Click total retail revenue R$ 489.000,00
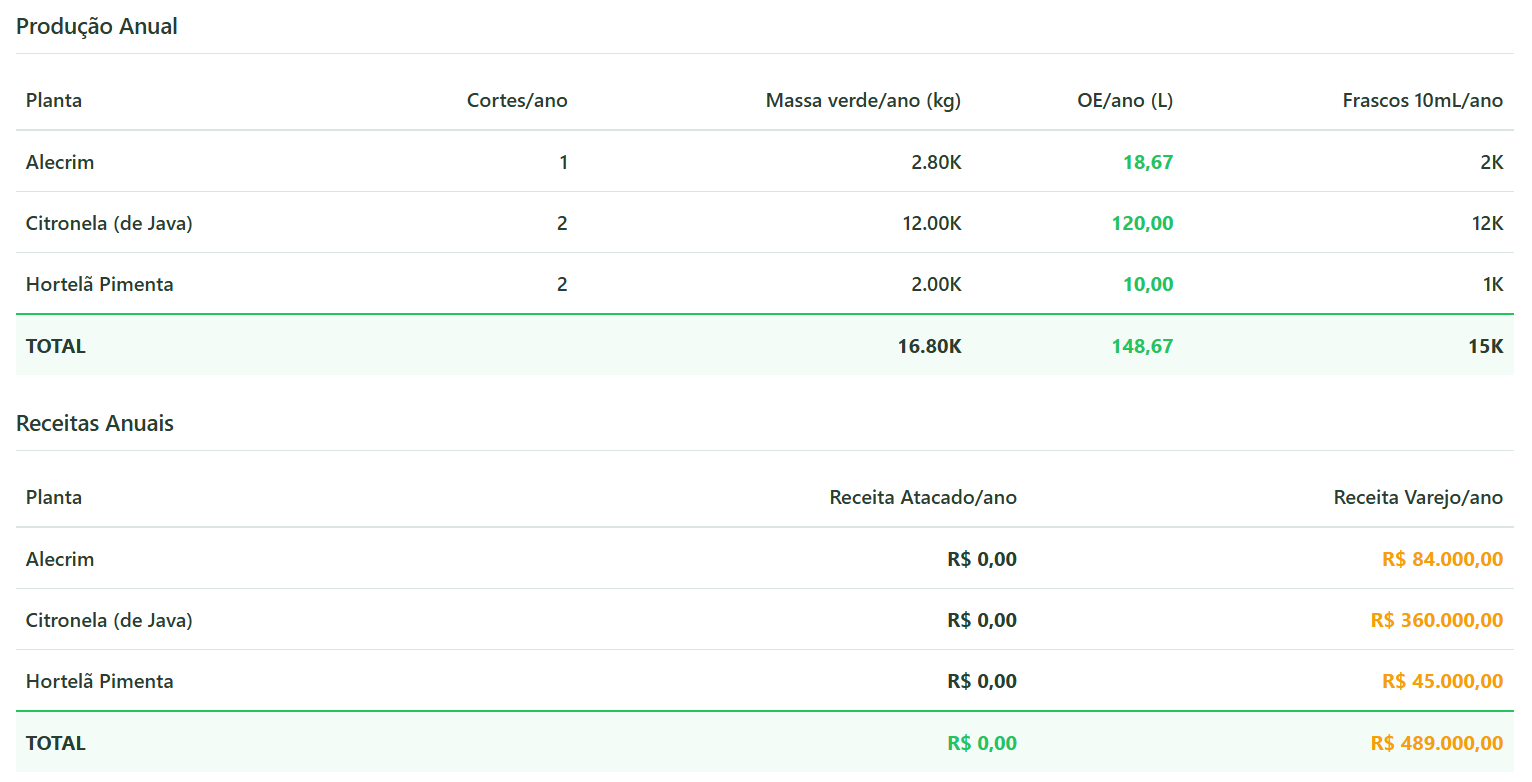The height and width of the screenshot is (782, 1532). pos(1437,743)
